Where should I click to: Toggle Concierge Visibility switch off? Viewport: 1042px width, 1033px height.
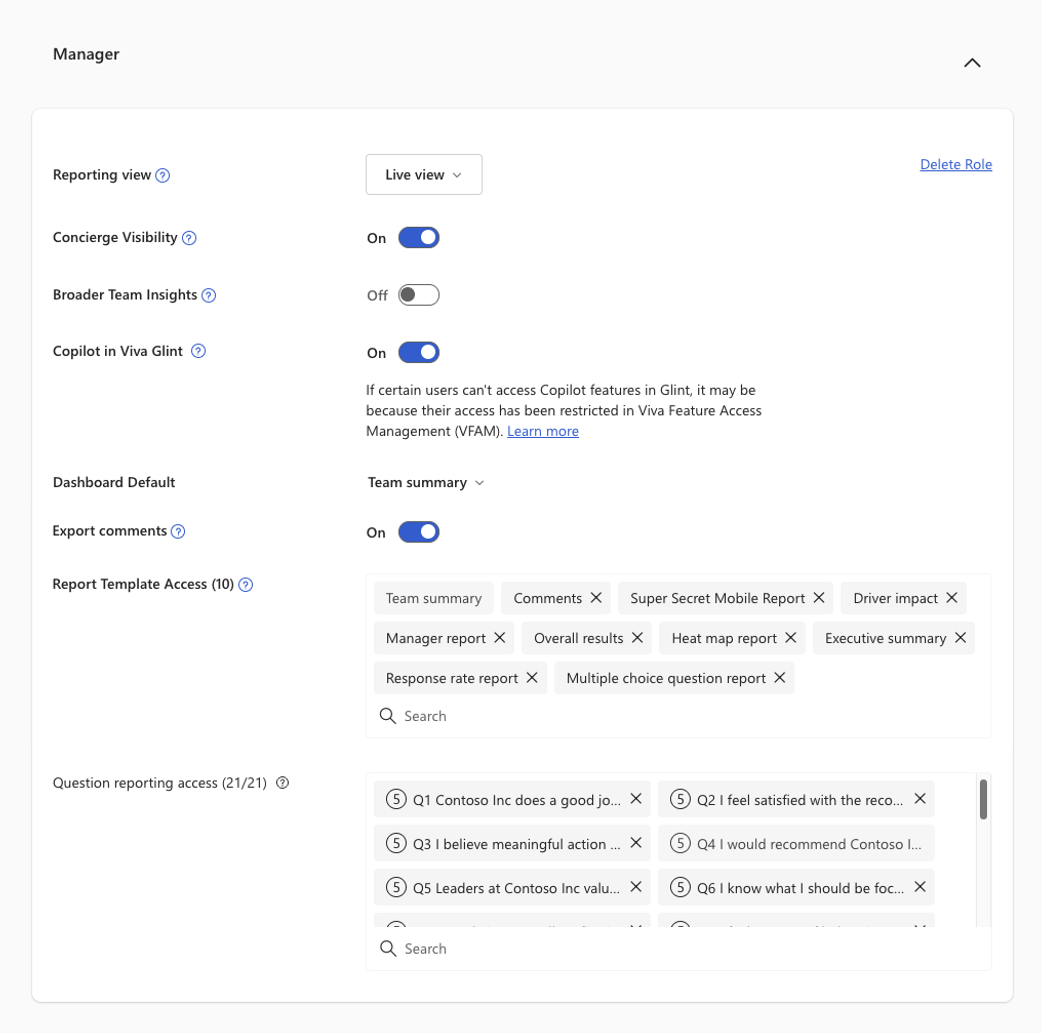(419, 238)
